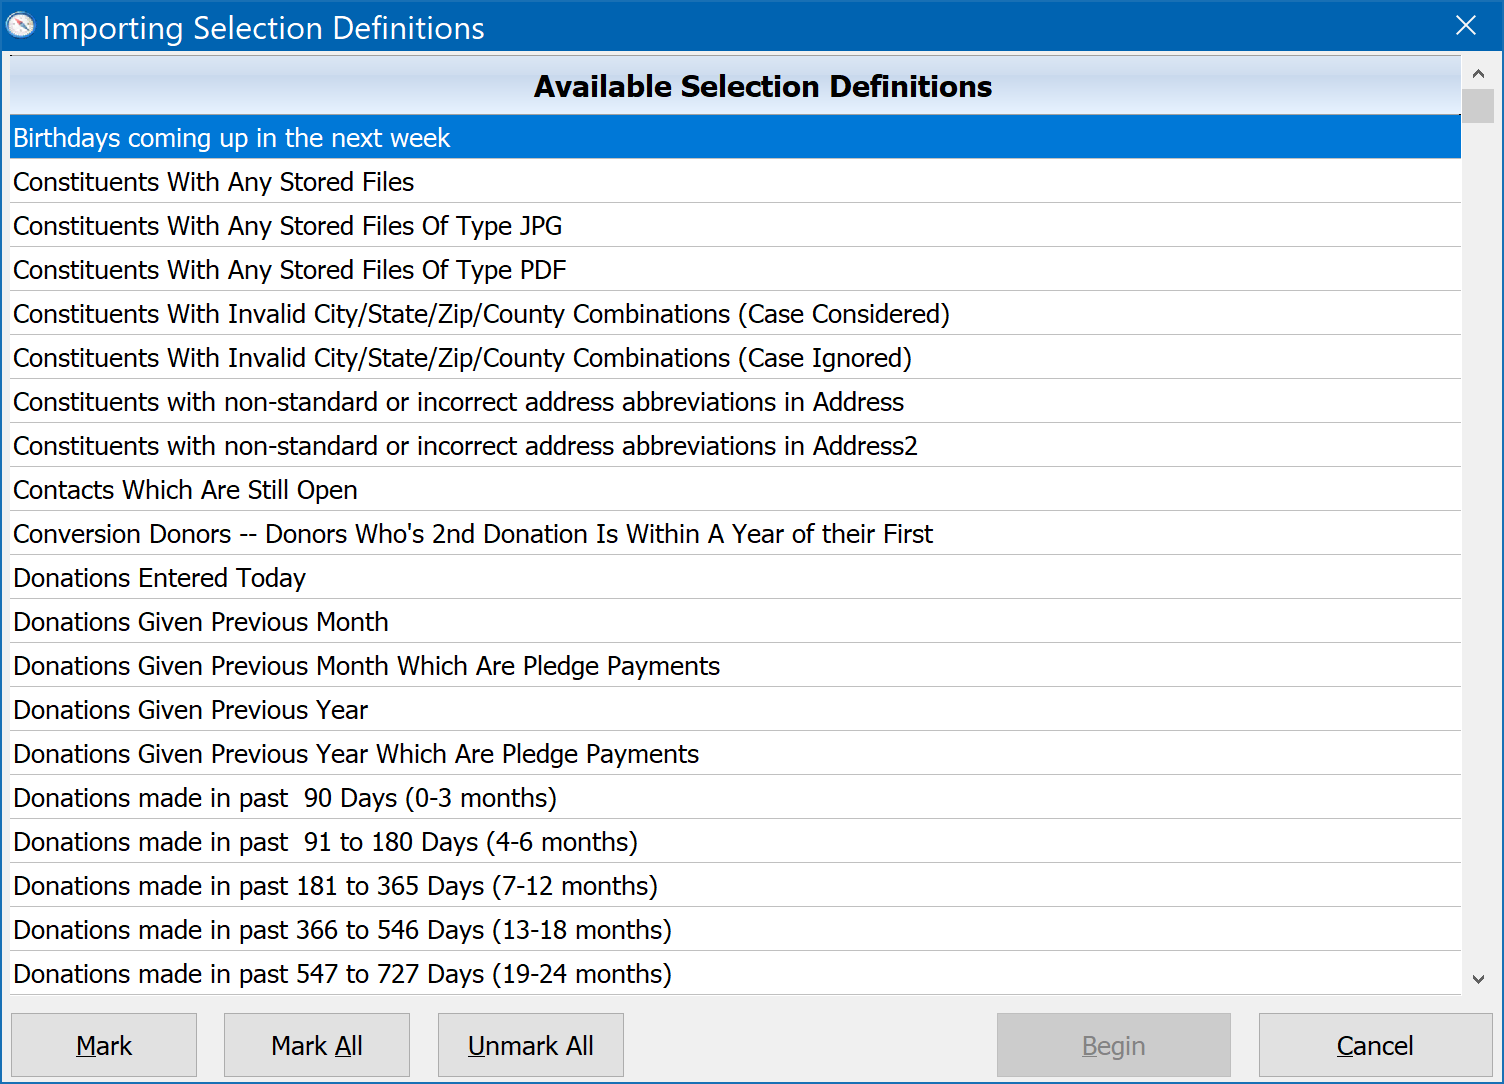Click the scrollbar up arrow
Image resolution: width=1504 pixels, height=1084 pixels.
tap(1478, 74)
